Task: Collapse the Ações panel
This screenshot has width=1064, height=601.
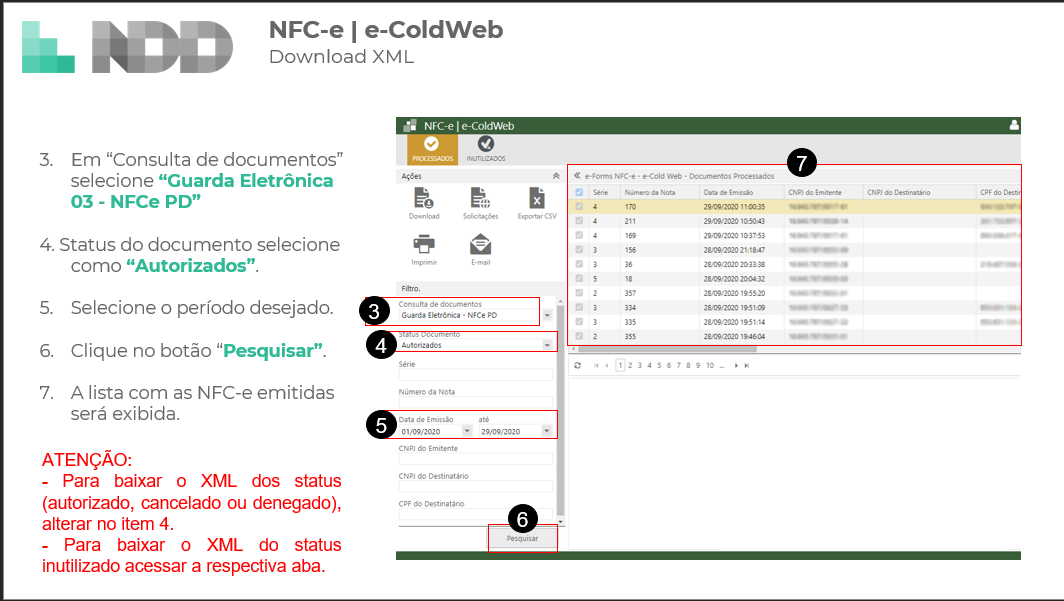Action: 556,176
